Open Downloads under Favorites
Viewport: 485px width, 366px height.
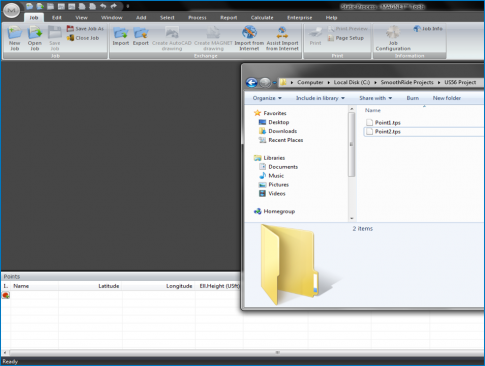point(278,131)
